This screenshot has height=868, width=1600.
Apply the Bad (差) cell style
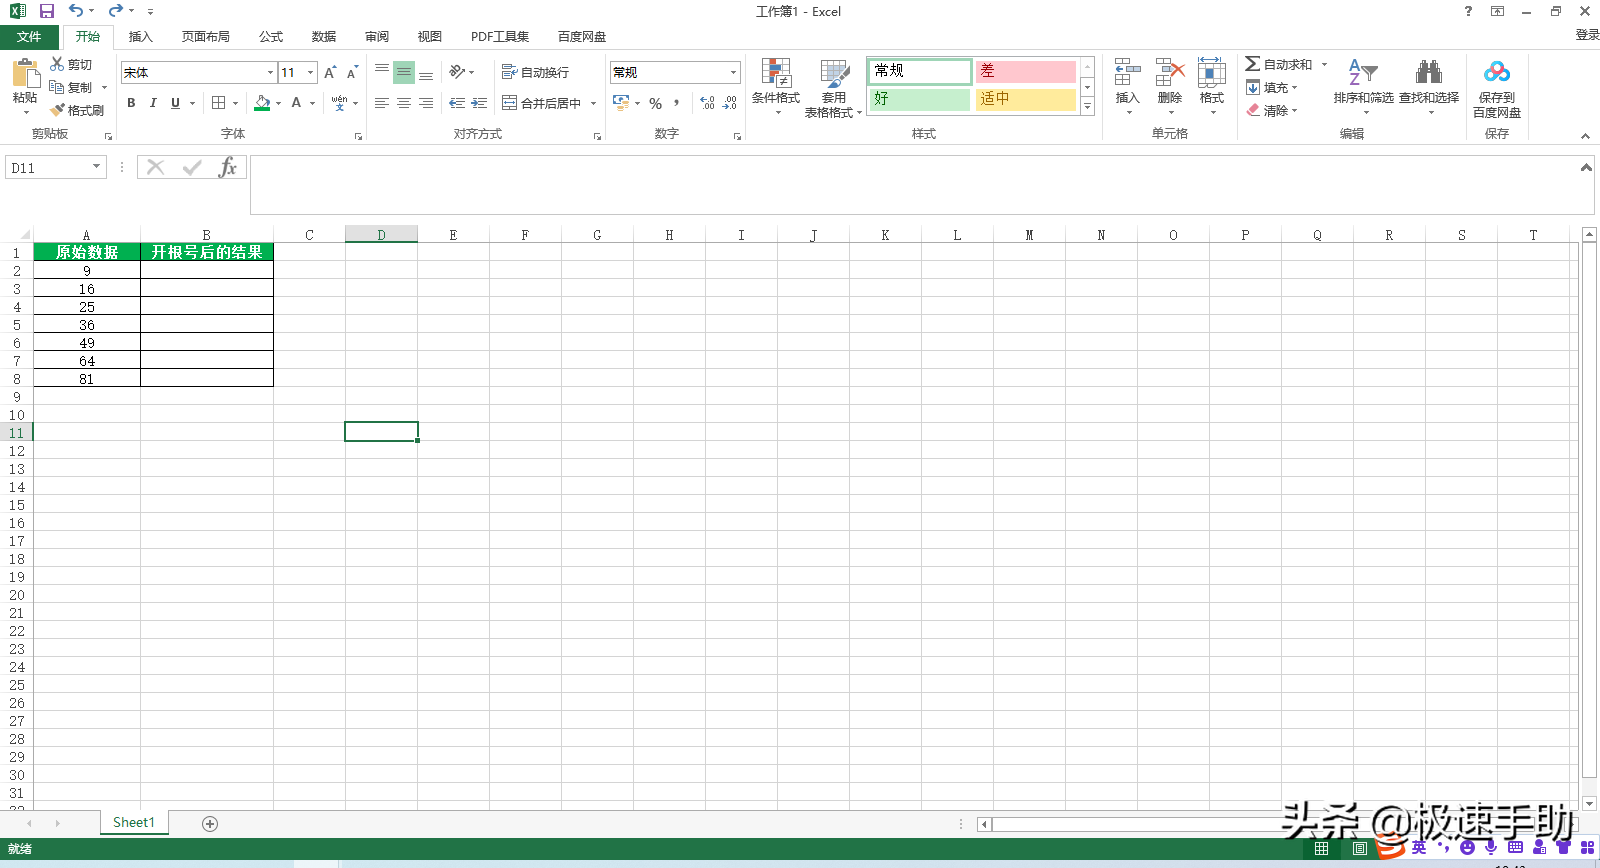(1025, 71)
